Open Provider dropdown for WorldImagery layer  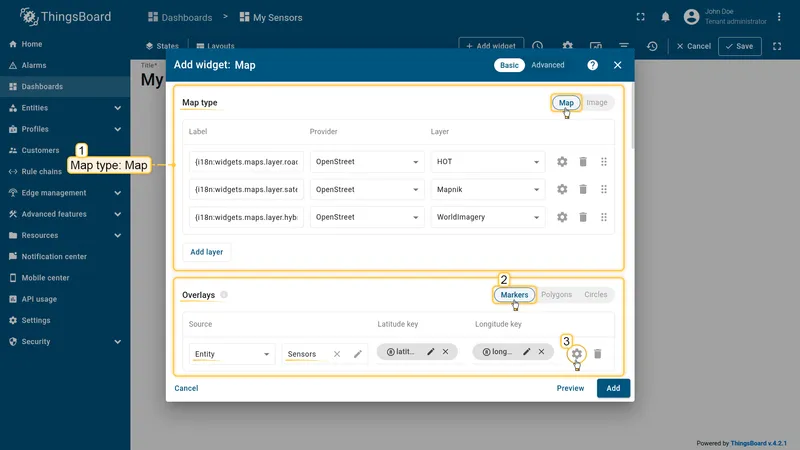[367, 217]
